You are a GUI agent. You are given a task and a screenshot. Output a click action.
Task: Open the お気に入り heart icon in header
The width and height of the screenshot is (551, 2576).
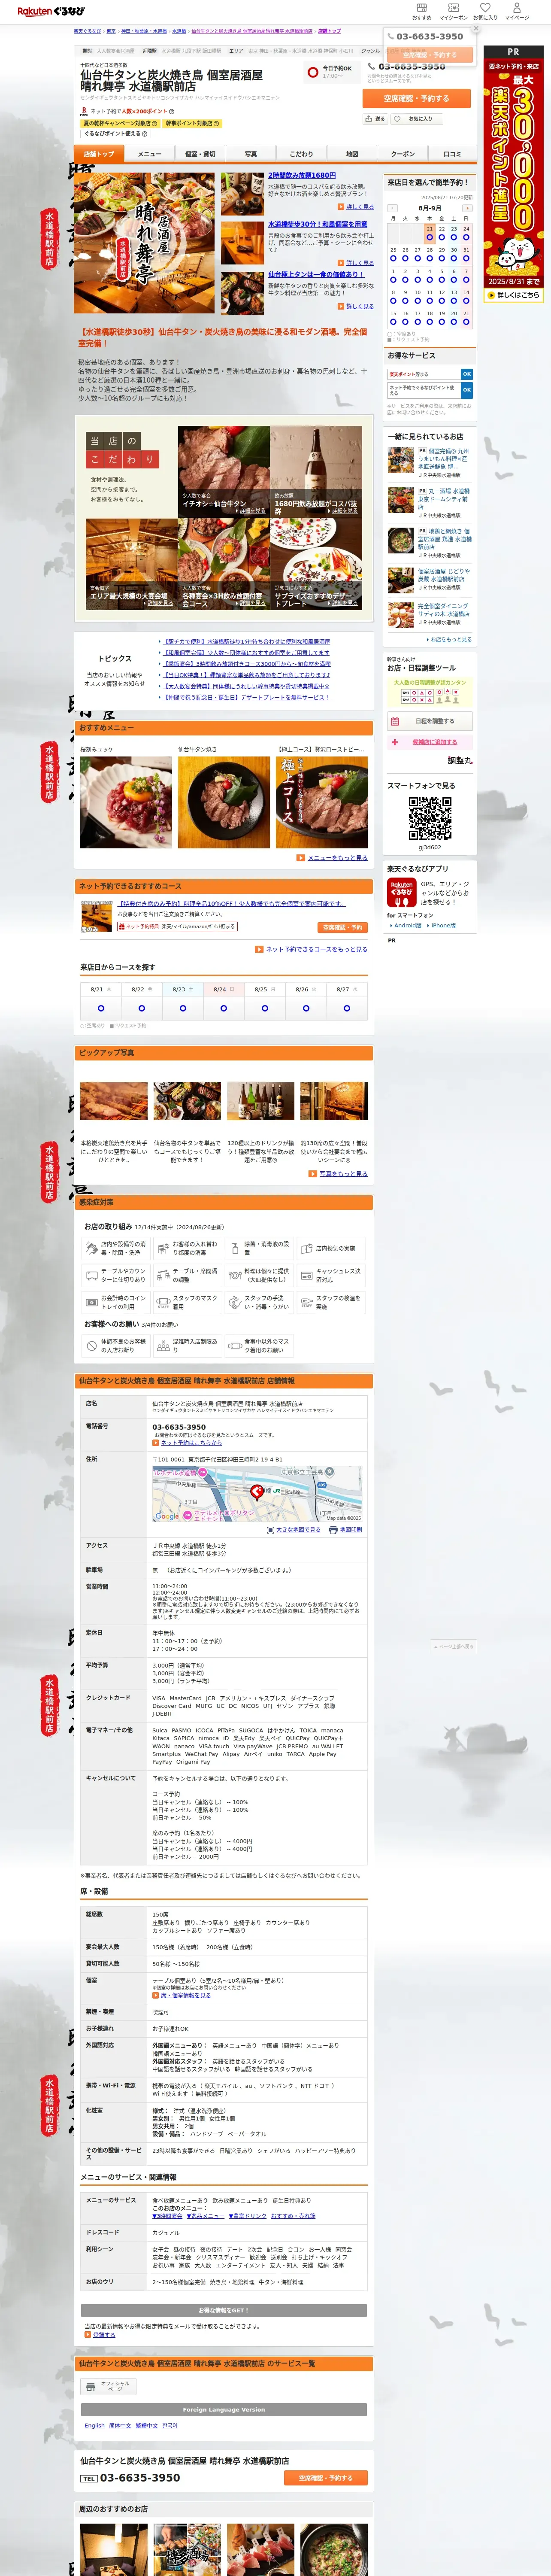click(x=485, y=11)
